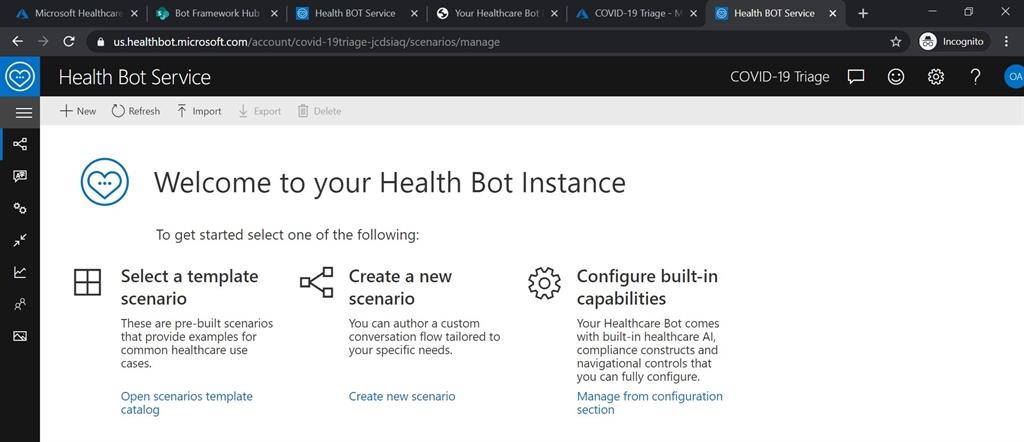
Task: Open the Language models sidebar icon
Action: pyautogui.click(x=20, y=176)
